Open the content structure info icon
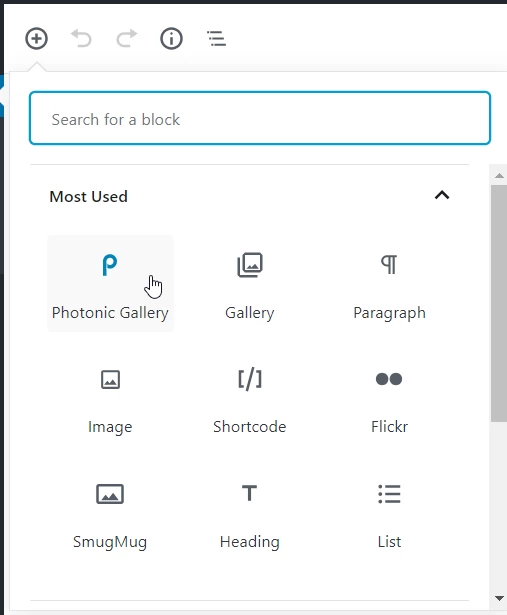 tap(171, 38)
